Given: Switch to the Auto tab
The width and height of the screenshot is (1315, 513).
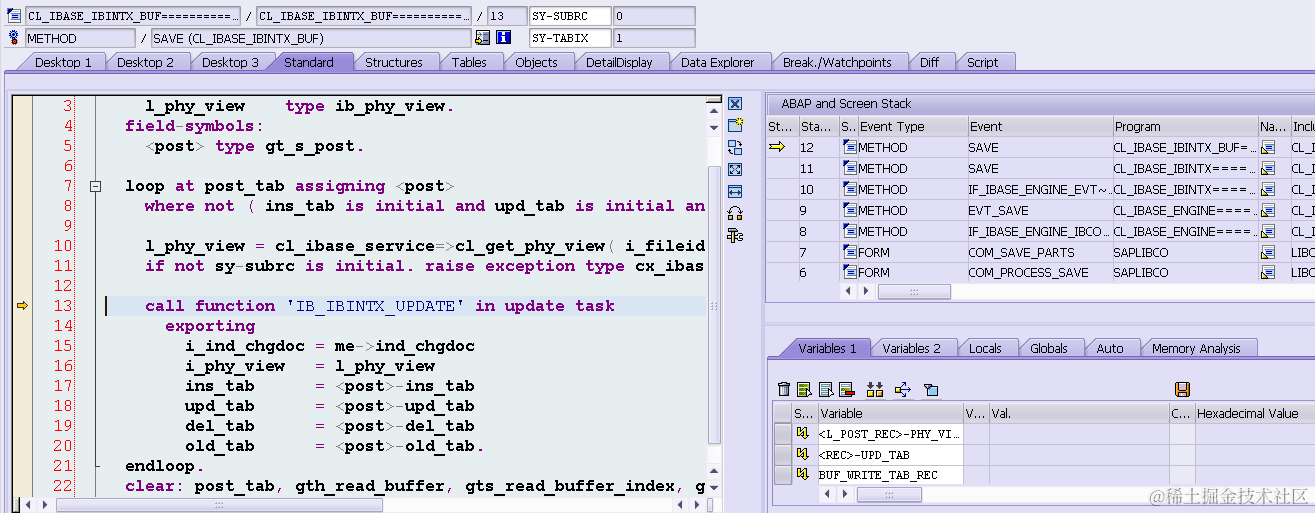Looking at the screenshot, I should point(1109,348).
